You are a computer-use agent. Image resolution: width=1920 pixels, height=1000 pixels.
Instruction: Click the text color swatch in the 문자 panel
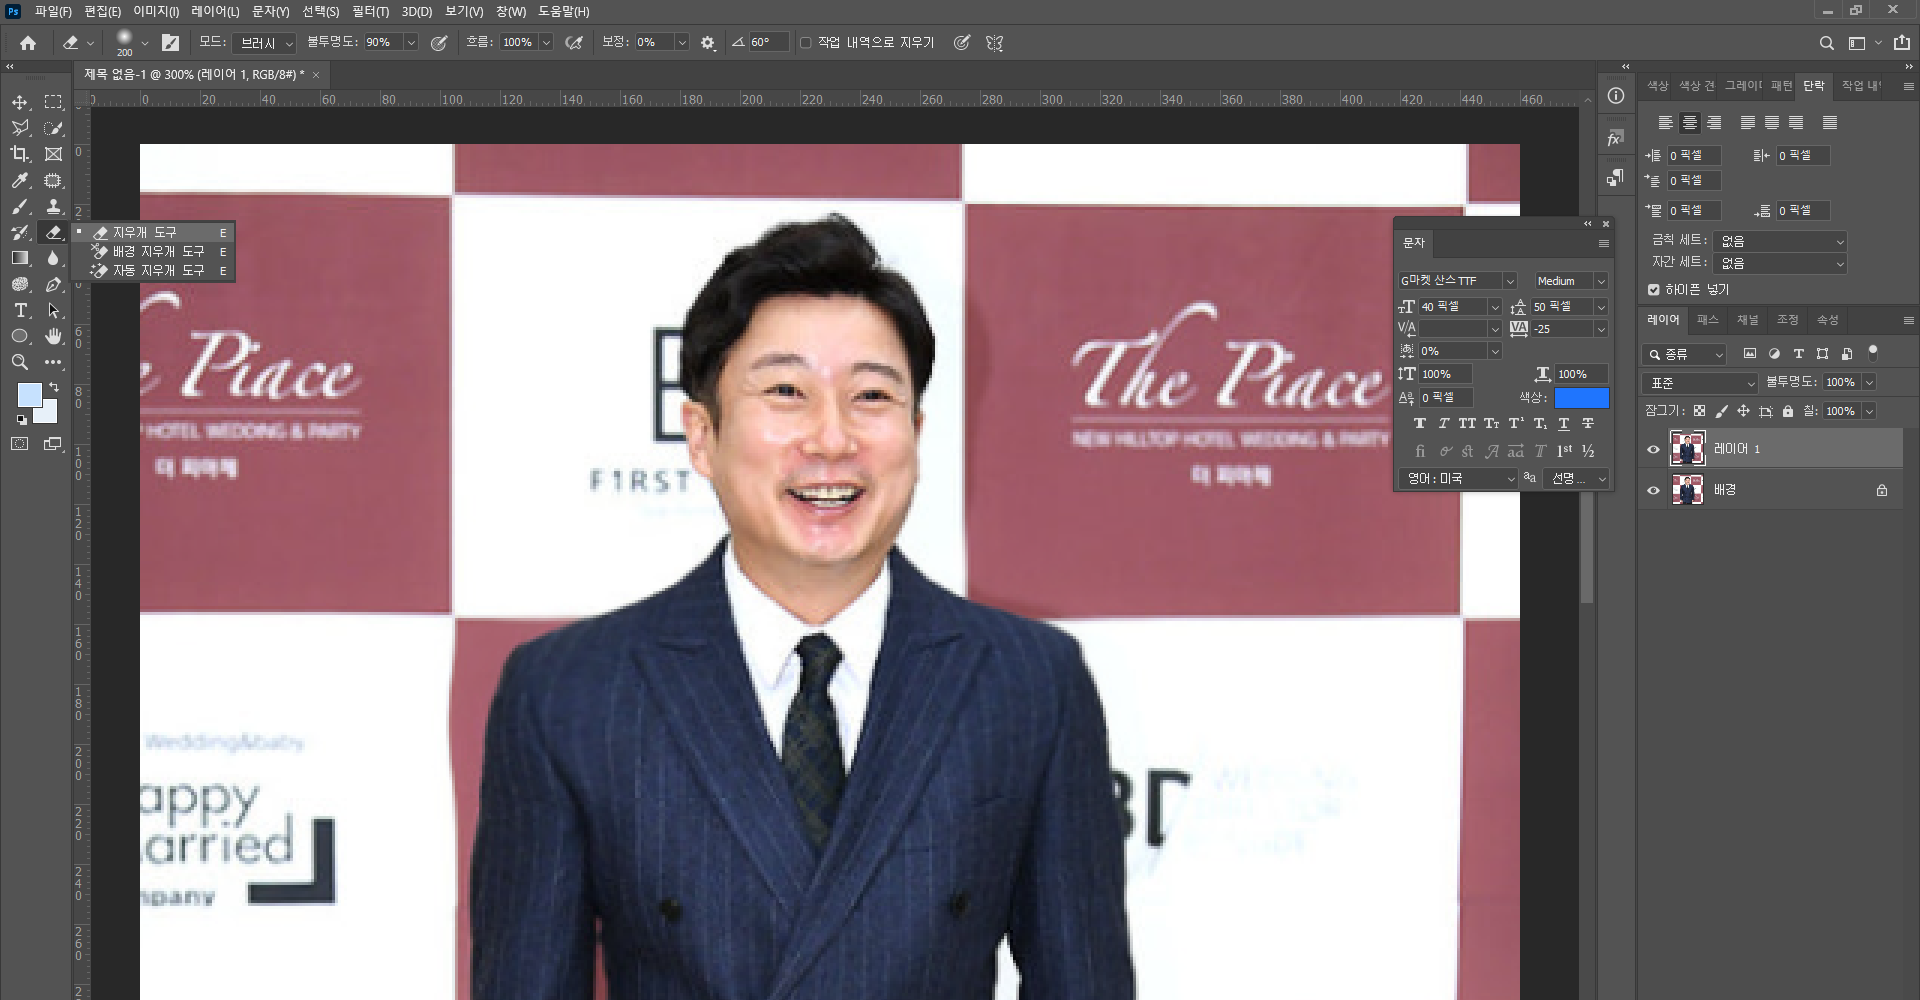point(1581,397)
